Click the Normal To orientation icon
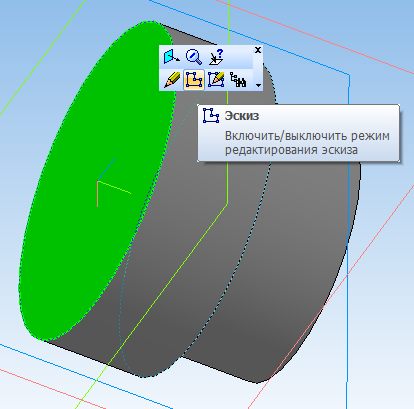The width and height of the screenshot is (414, 409). point(171,57)
